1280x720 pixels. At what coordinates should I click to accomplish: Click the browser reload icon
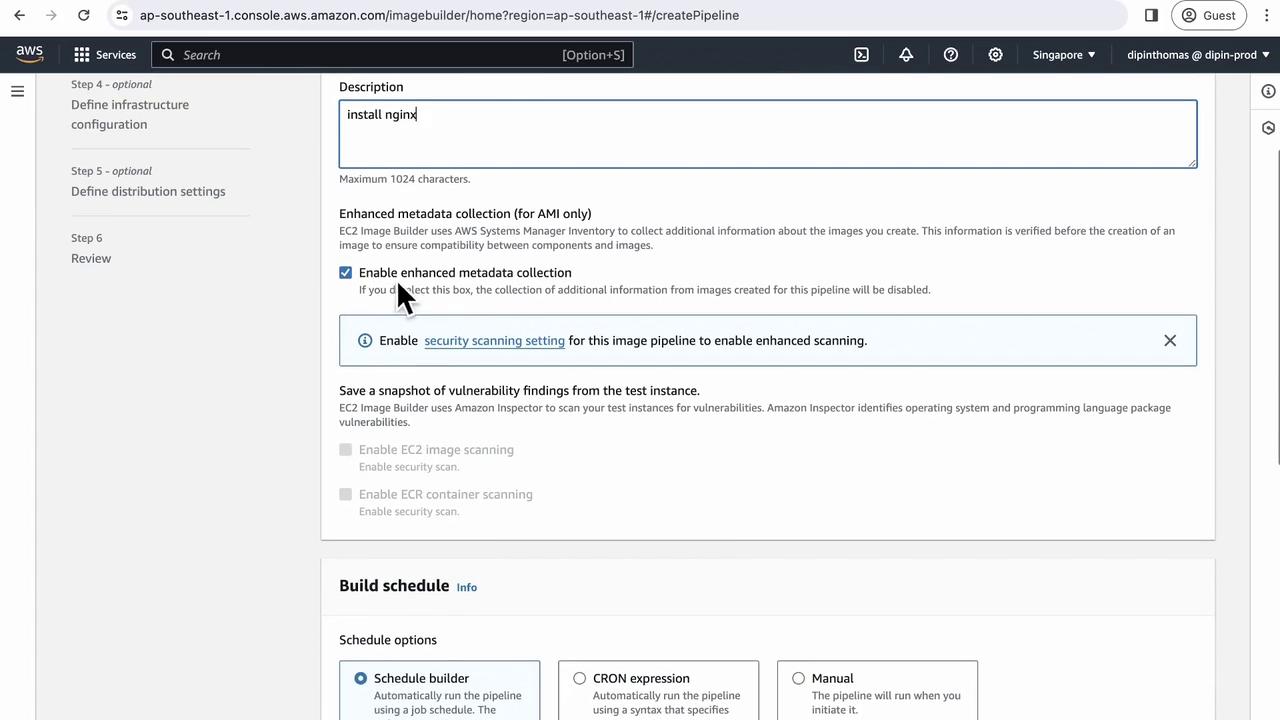84,15
